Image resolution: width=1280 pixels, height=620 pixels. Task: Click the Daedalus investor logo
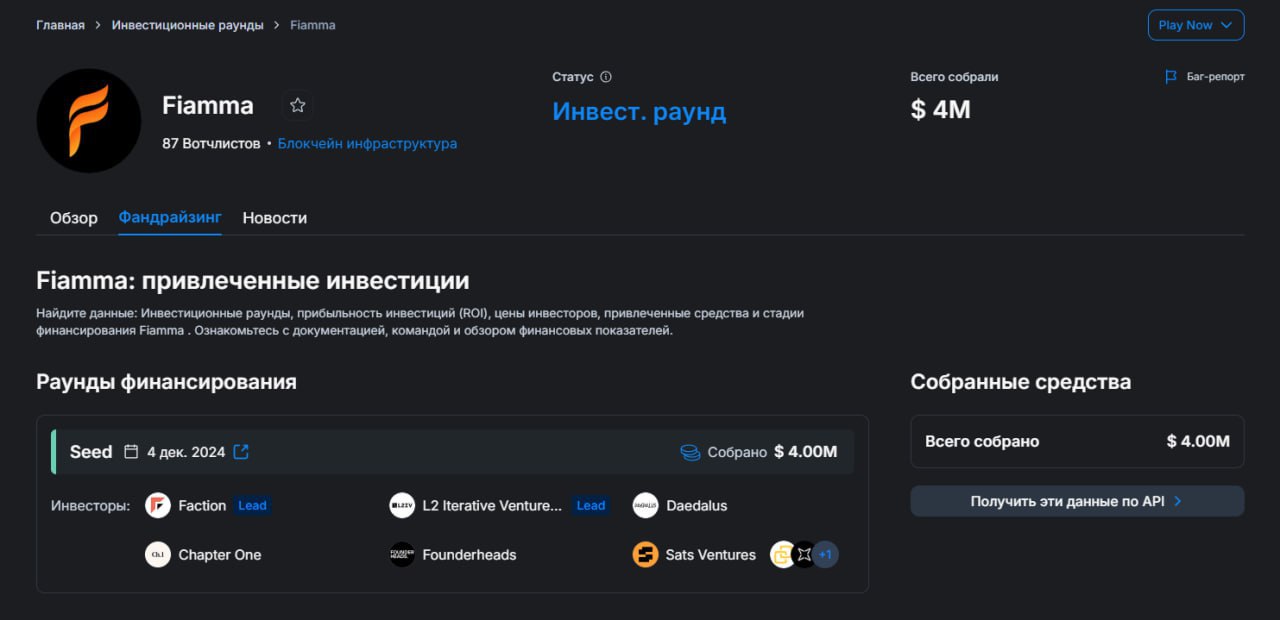[x=646, y=505]
